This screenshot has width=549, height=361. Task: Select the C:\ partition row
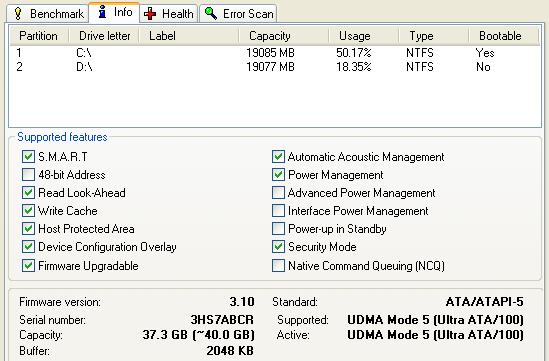pyautogui.click(x=274, y=53)
